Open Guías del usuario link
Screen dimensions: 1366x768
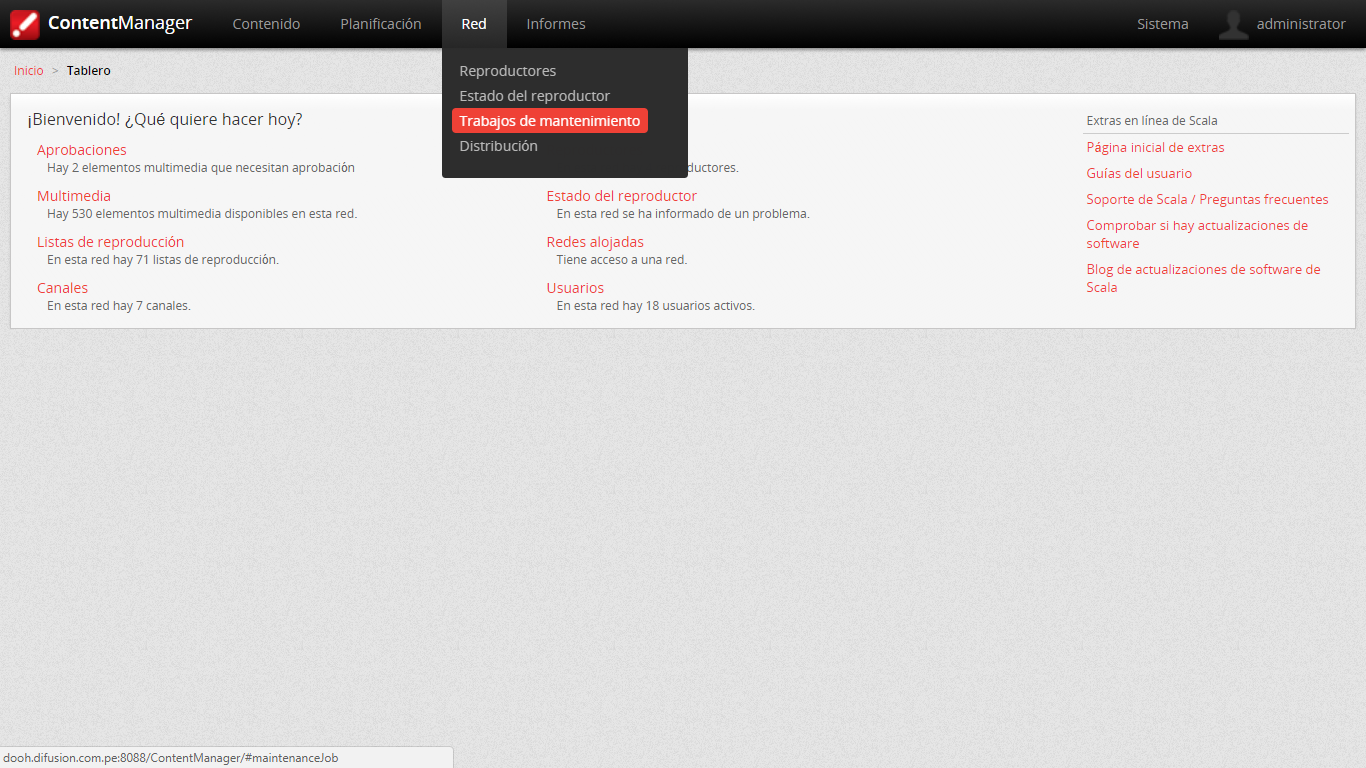[1139, 173]
